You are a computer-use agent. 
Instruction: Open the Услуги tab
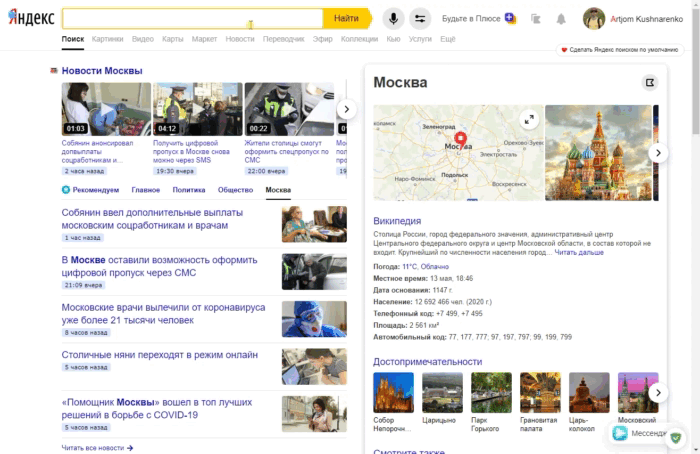click(420, 39)
